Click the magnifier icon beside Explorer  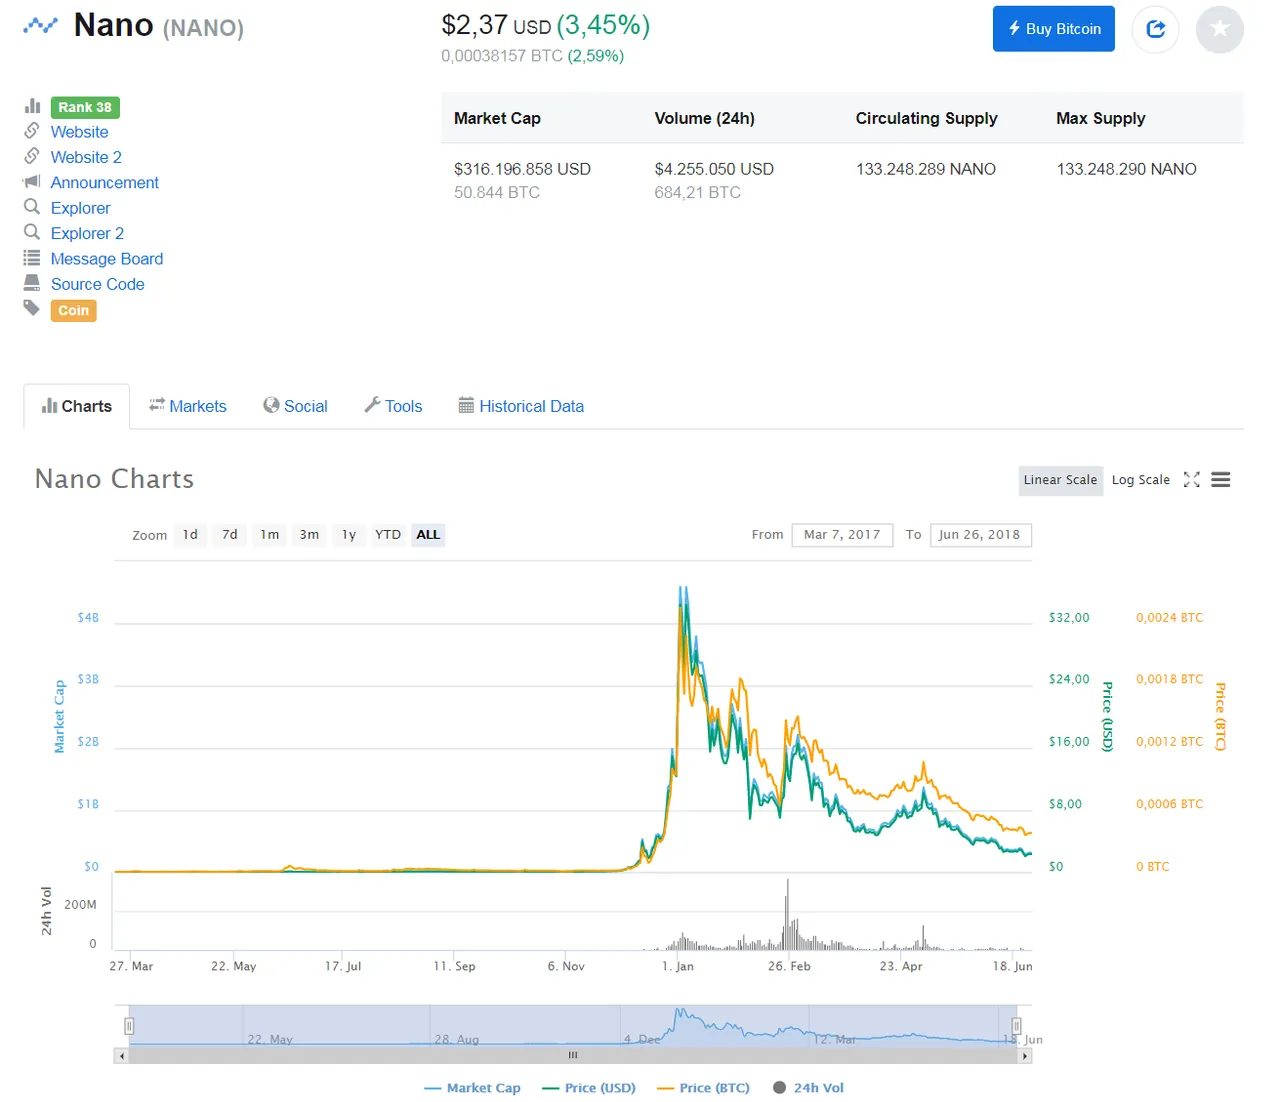pos(32,207)
